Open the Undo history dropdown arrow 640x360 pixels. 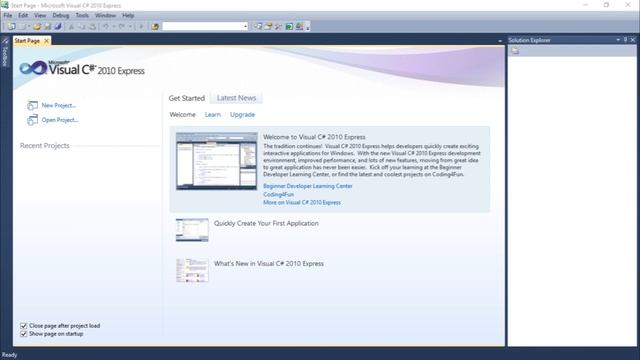[114, 27]
